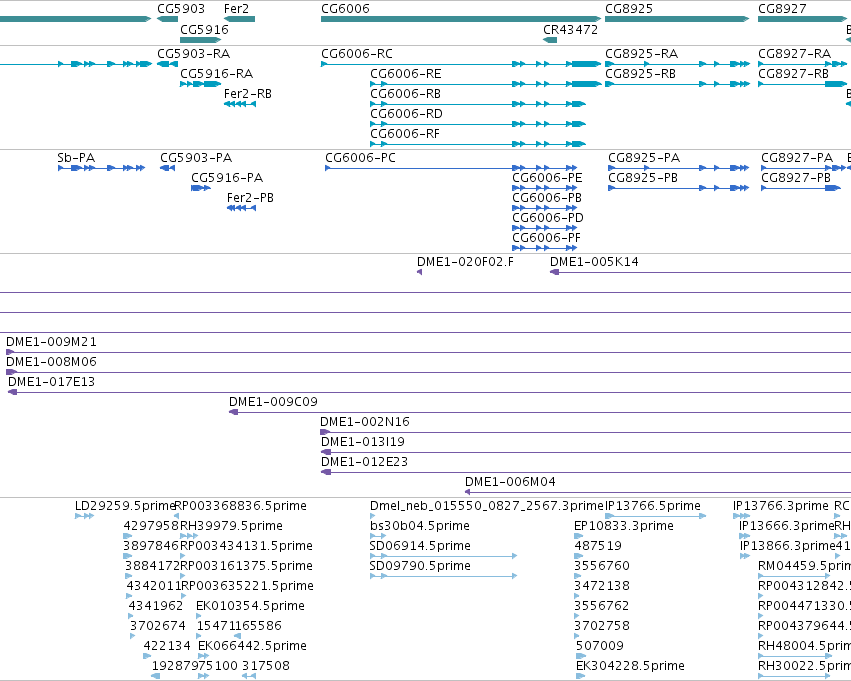Click the DME1-009M21 clone label
This screenshot has height=681, width=851.
click(51, 342)
